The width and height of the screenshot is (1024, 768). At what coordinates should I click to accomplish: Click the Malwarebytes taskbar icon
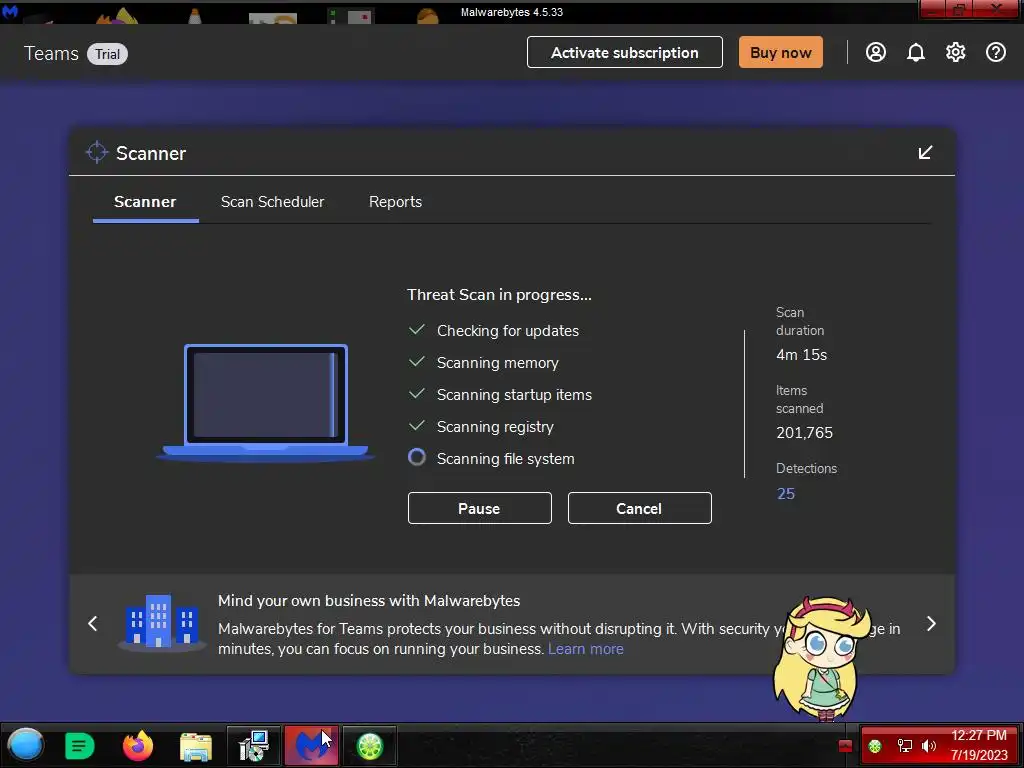(312, 746)
